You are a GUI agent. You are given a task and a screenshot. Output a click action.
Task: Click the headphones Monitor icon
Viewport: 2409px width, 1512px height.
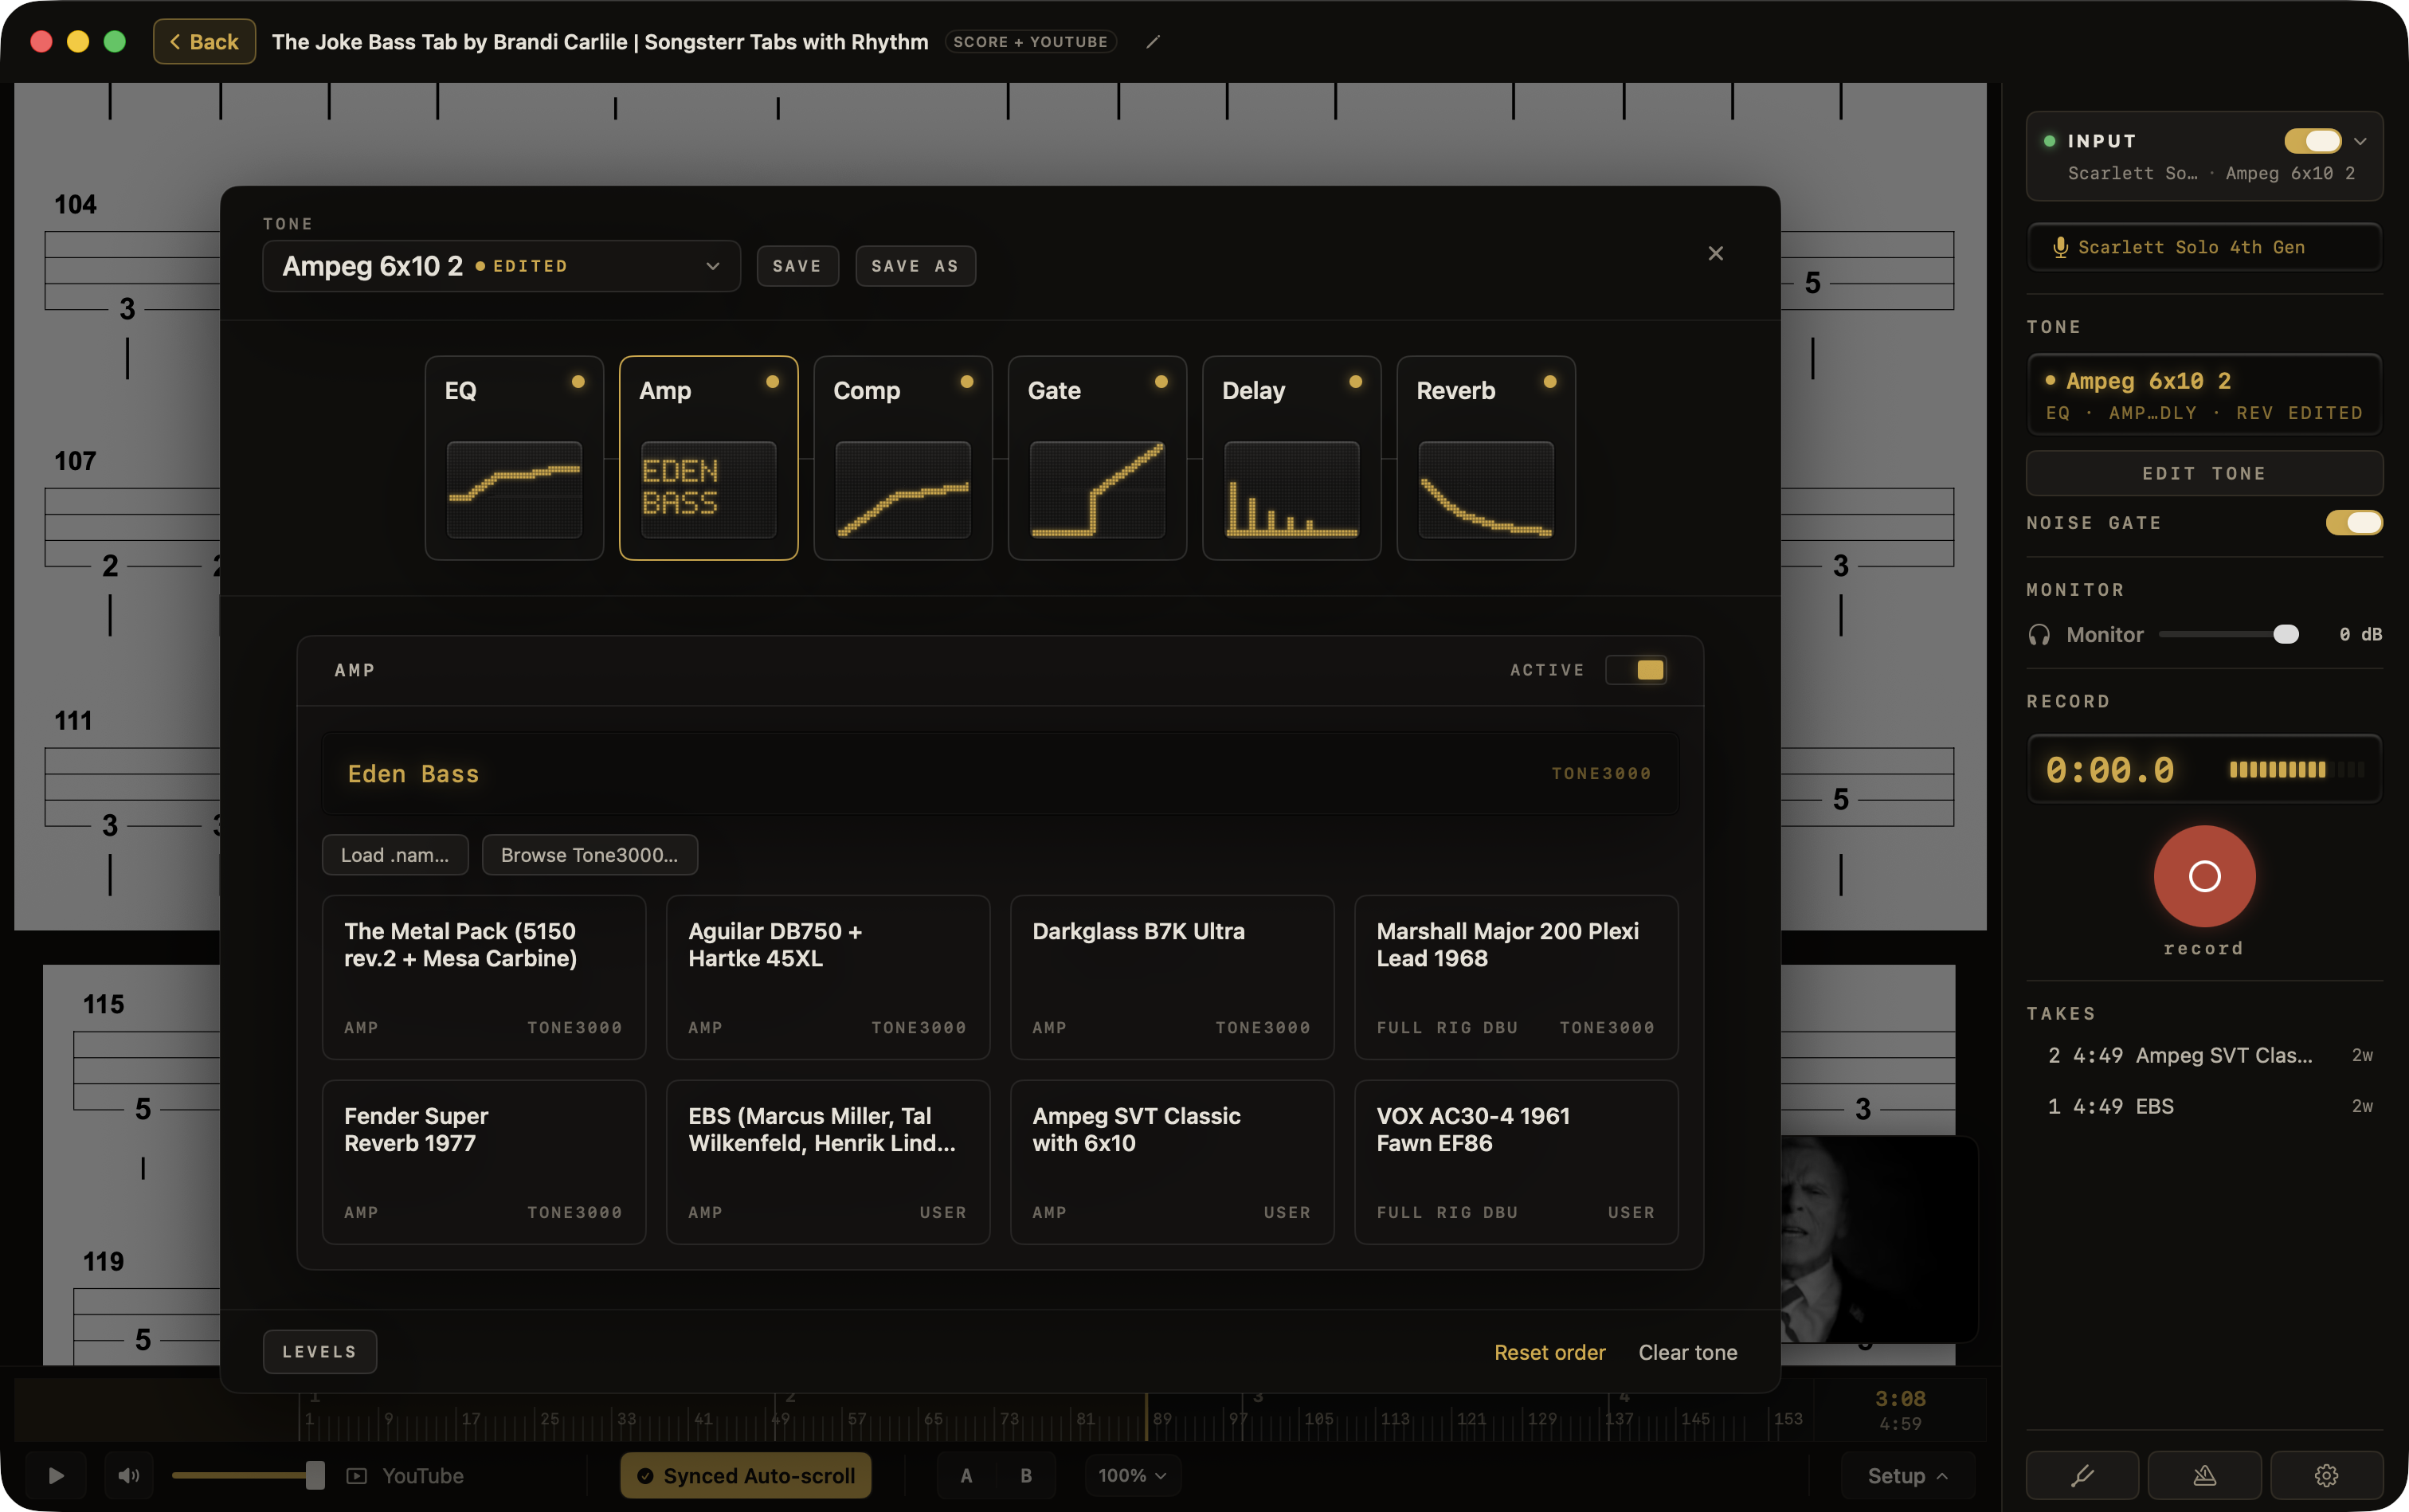point(2039,635)
